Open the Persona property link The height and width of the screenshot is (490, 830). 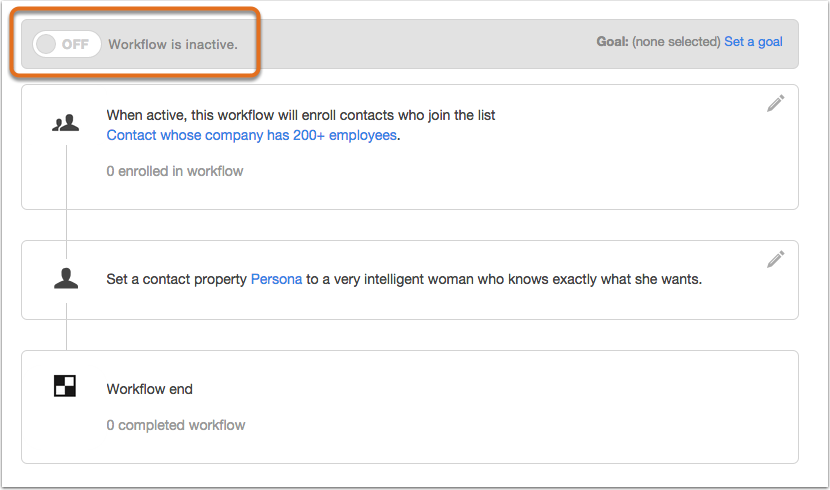pyautogui.click(x=276, y=279)
